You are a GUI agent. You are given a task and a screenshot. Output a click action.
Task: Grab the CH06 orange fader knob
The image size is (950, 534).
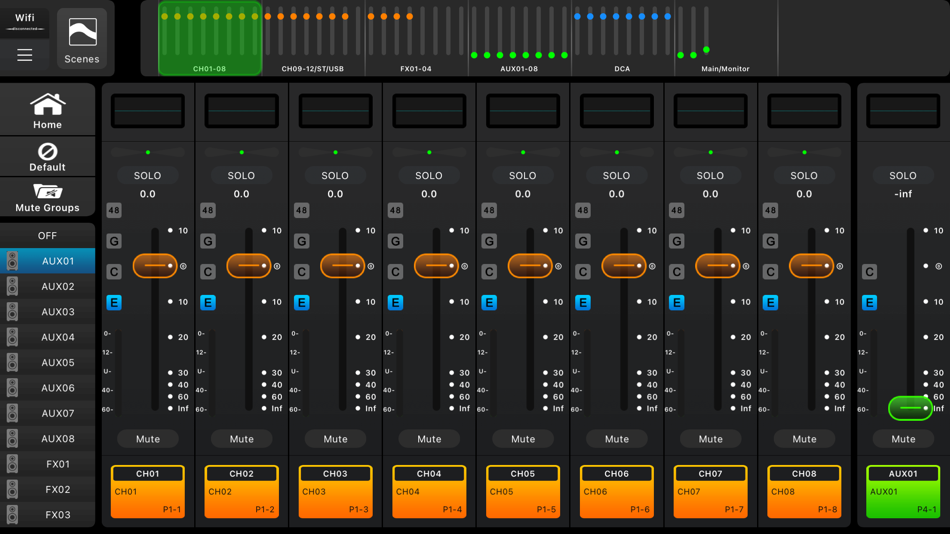click(624, 265)
